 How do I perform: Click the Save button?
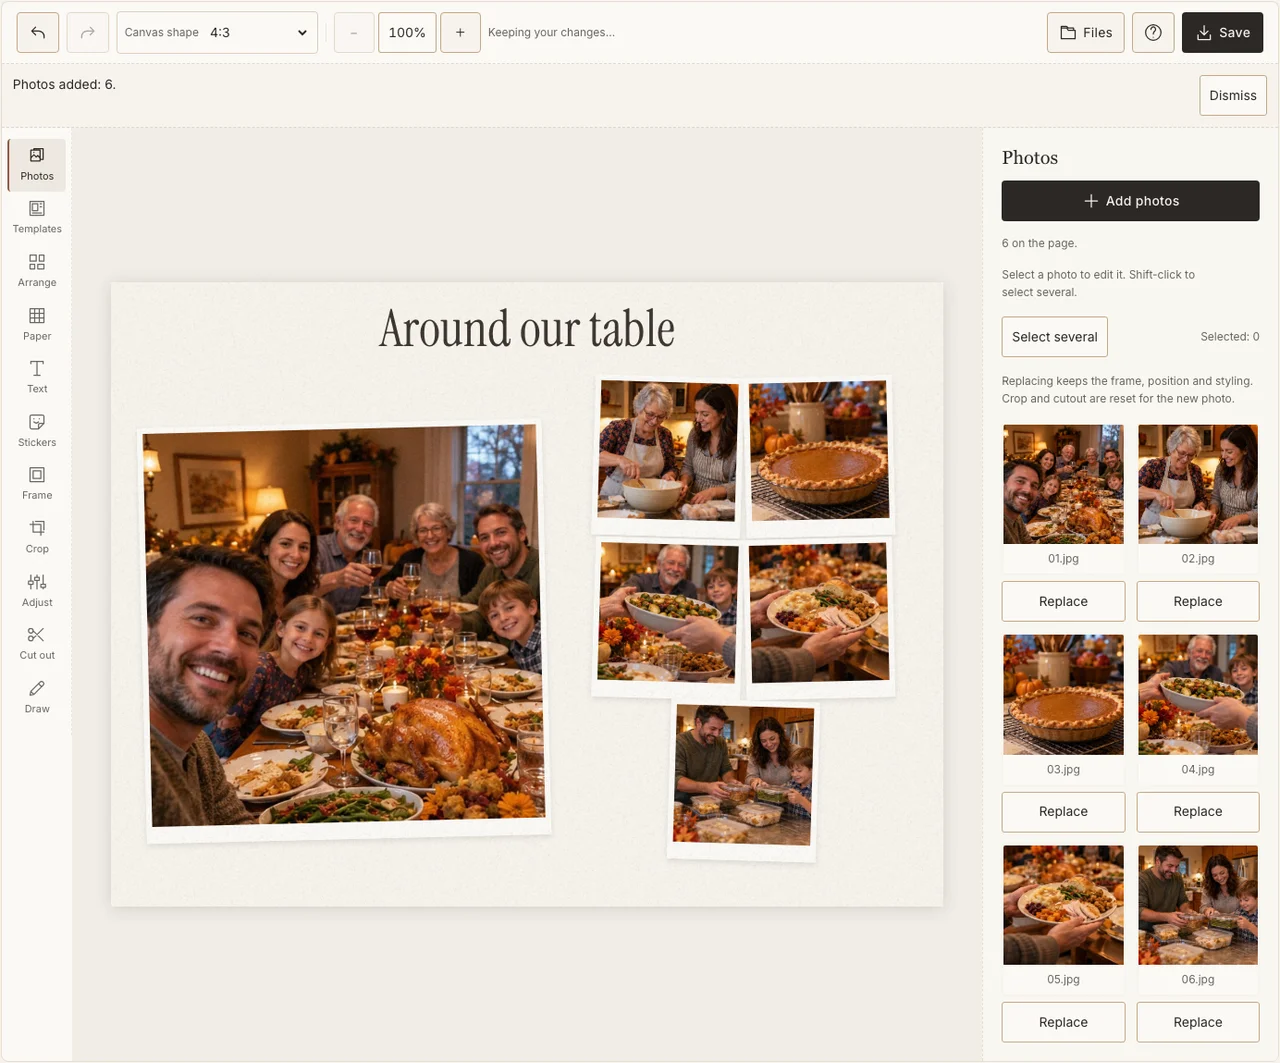click(x=1223, y=33)
